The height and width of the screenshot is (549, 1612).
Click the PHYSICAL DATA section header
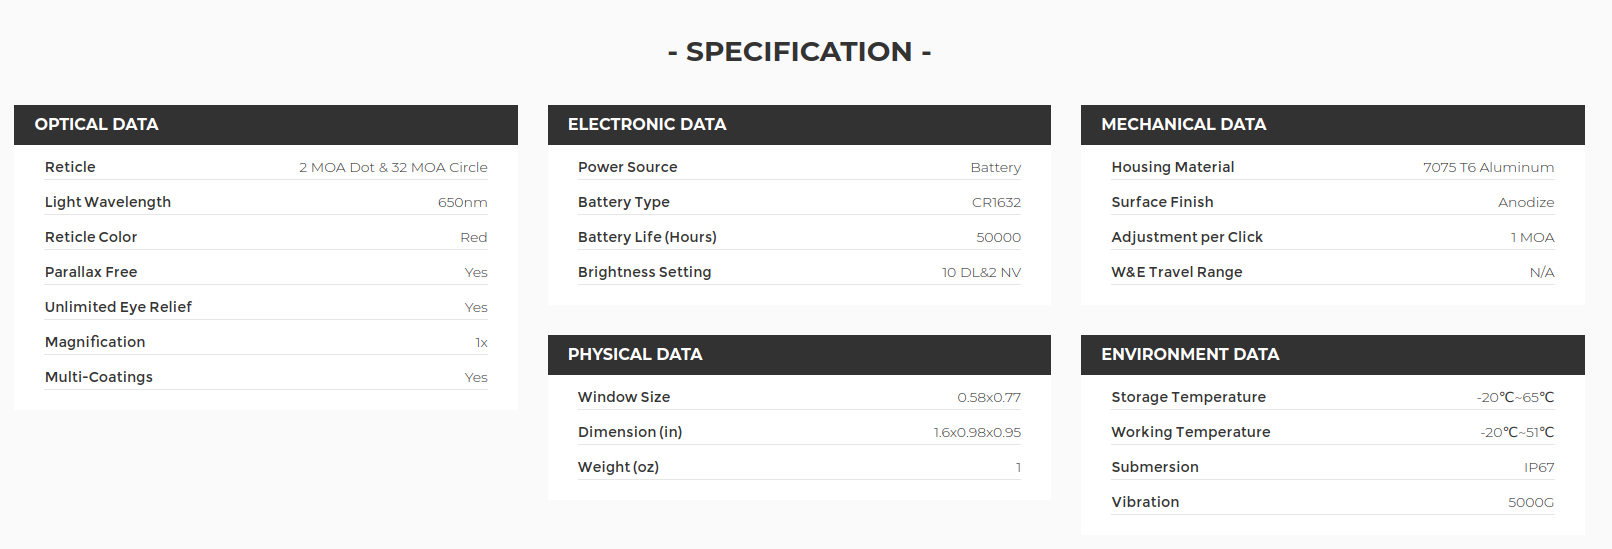point(635,355)
